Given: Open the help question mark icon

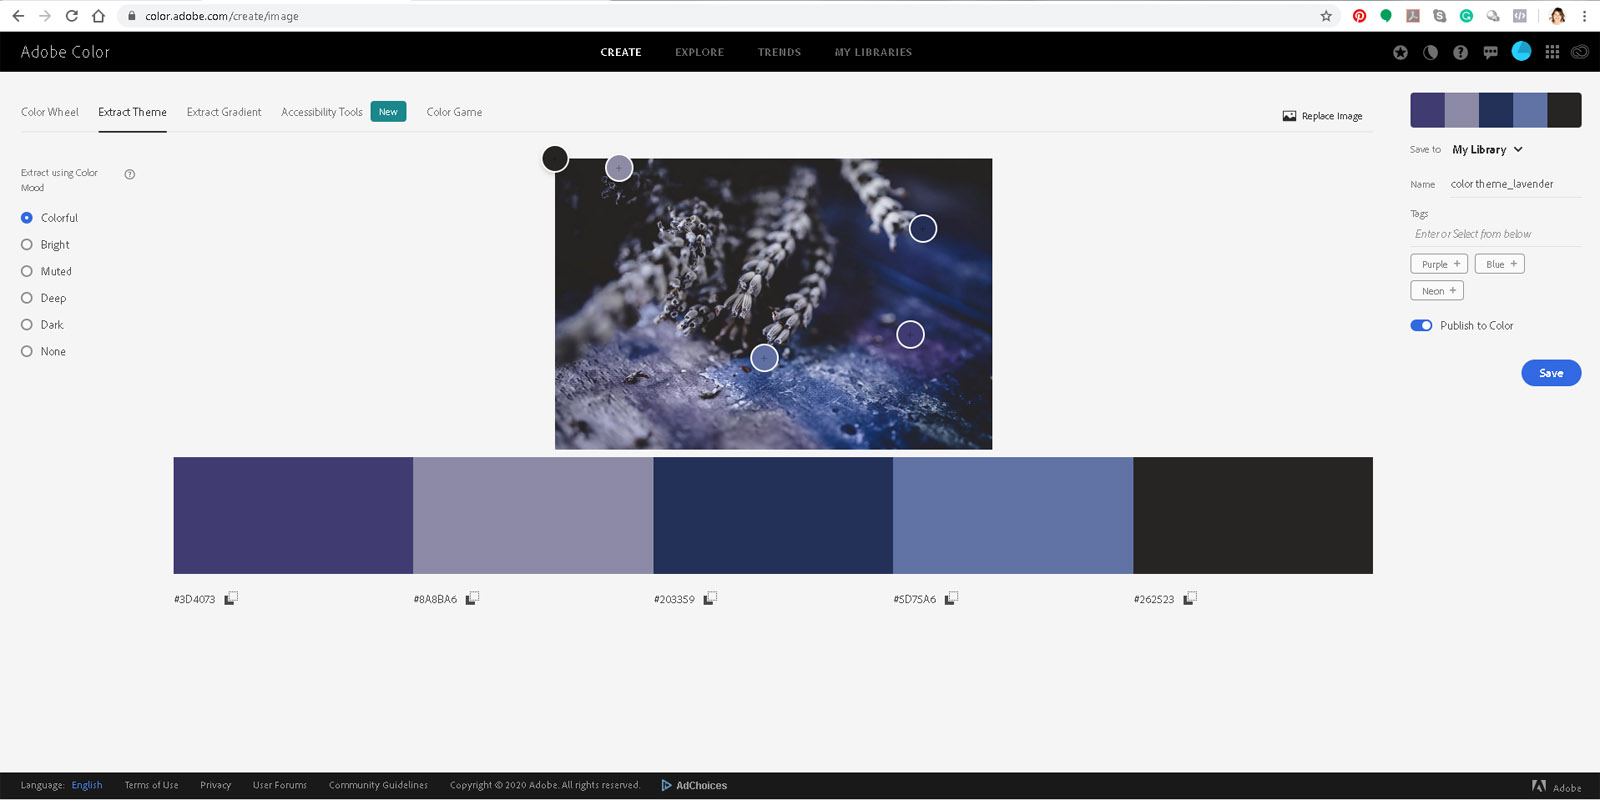Looking at the screenshot, I should pos(1460,52).
